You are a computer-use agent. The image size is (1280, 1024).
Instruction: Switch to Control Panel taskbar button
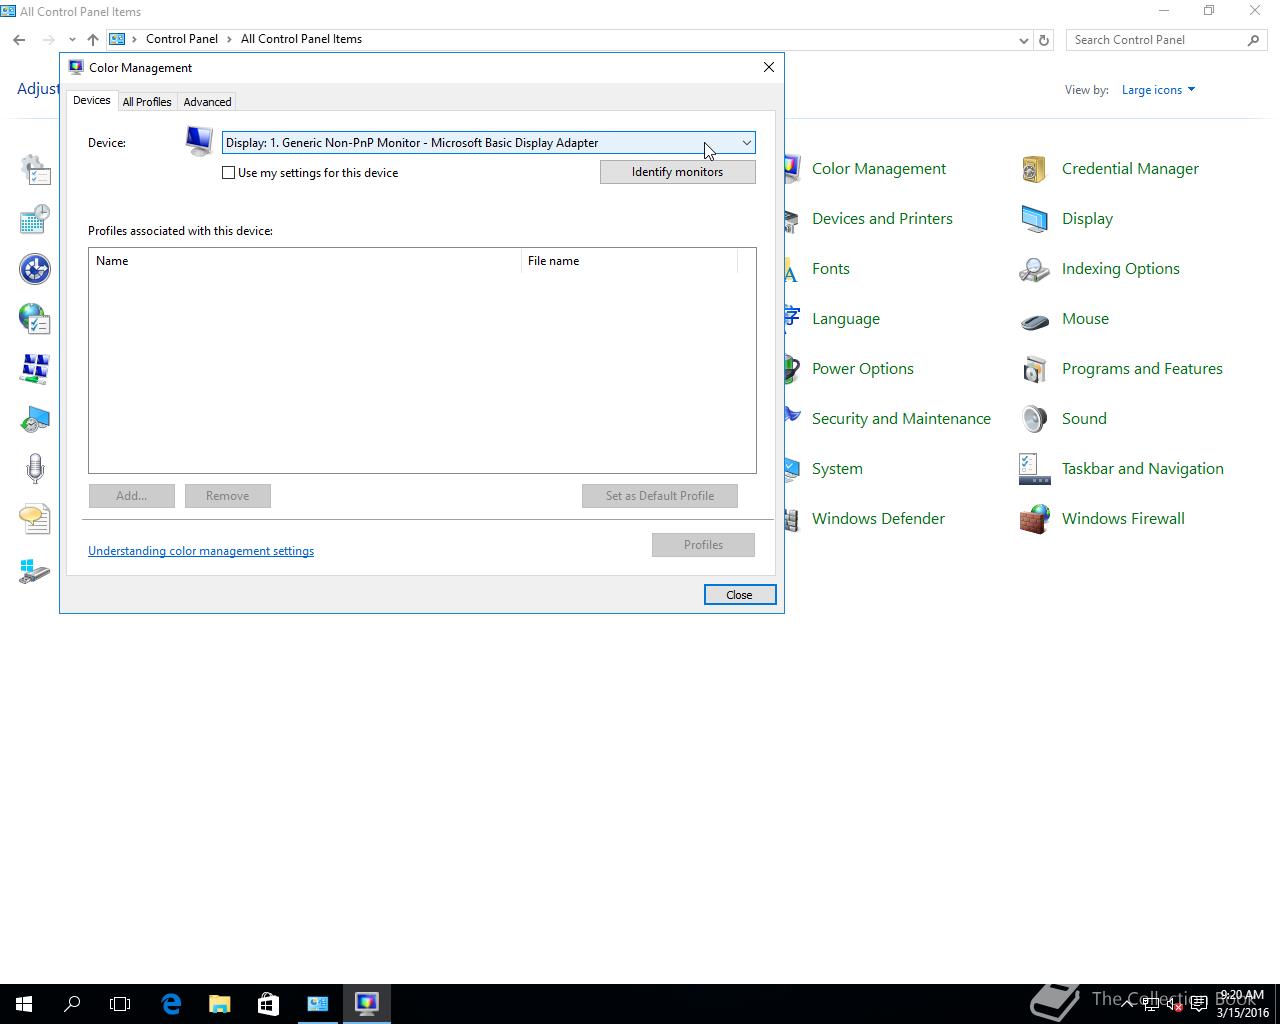click(317, 1003)
